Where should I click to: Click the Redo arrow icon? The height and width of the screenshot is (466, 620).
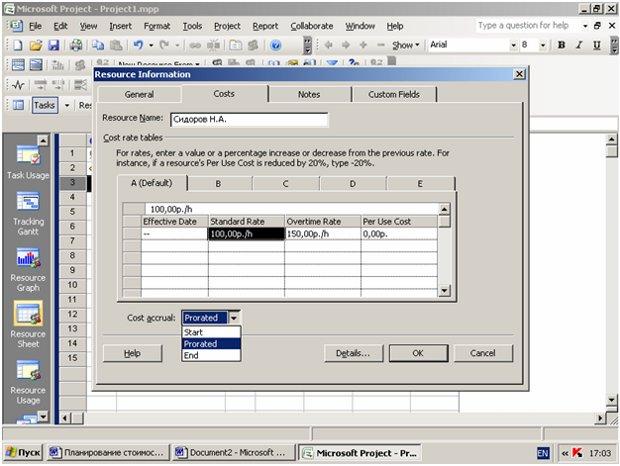(164, 45)
